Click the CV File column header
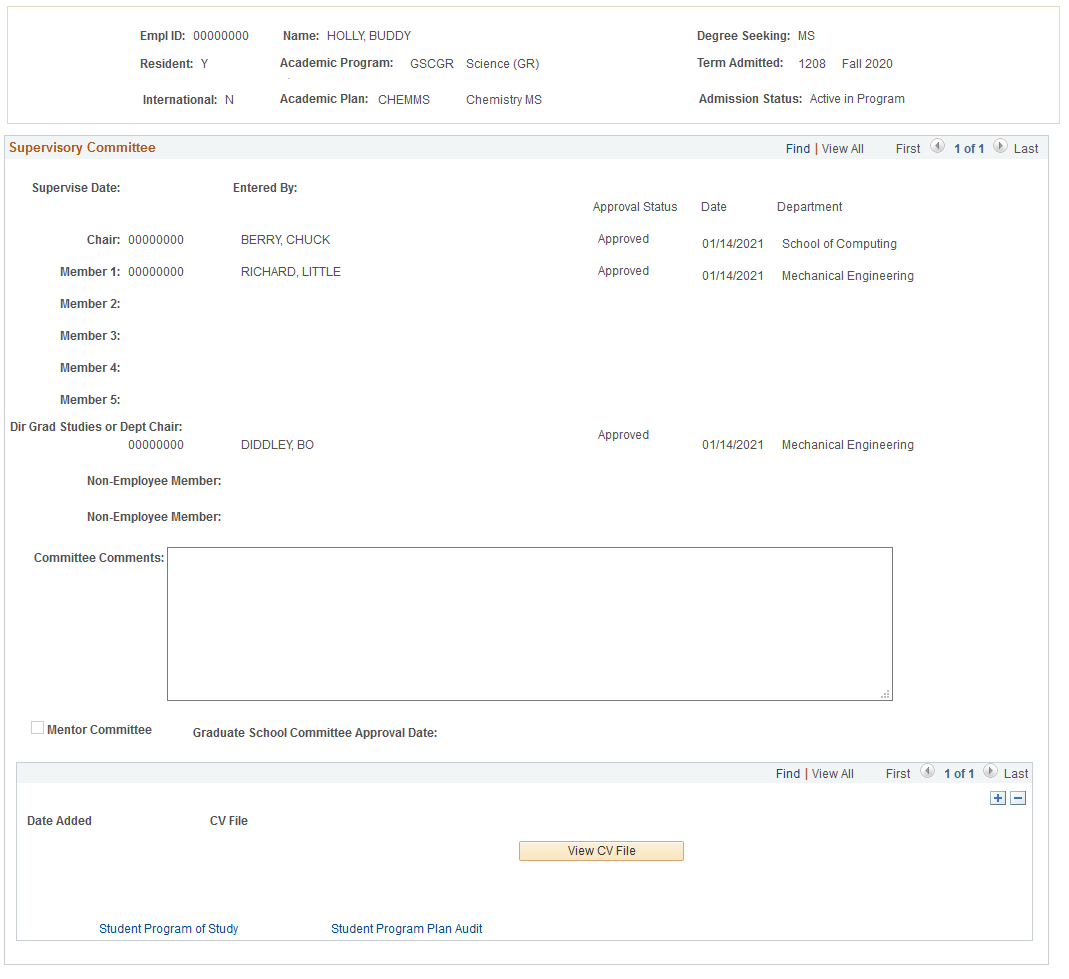Screen dimensions: 1069x979 [228, 821]
